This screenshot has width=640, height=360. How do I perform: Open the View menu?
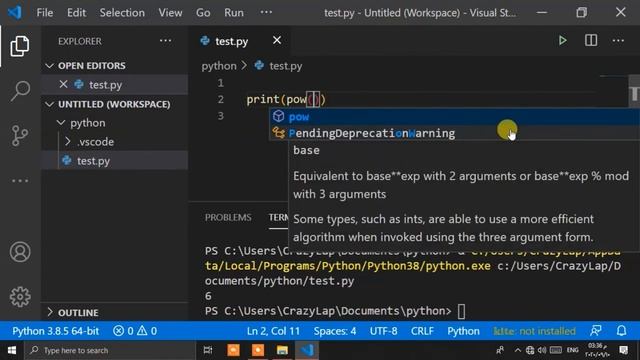tap(170, 13)
